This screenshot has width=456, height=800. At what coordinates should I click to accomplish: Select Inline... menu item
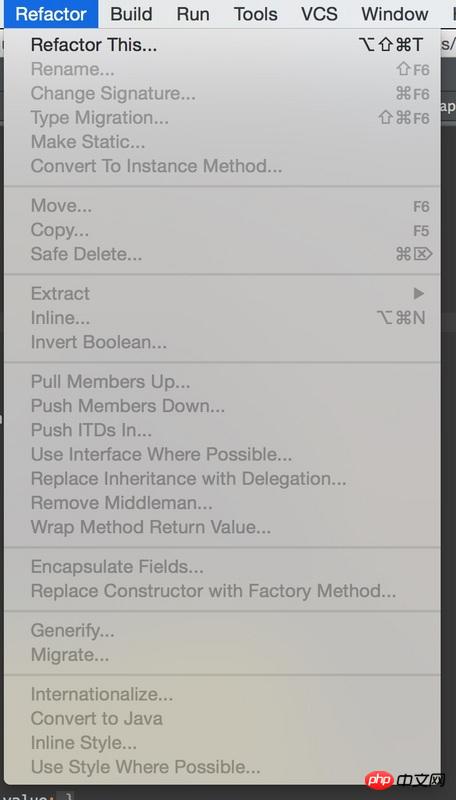pyautogui.click(x=222, y=318)
